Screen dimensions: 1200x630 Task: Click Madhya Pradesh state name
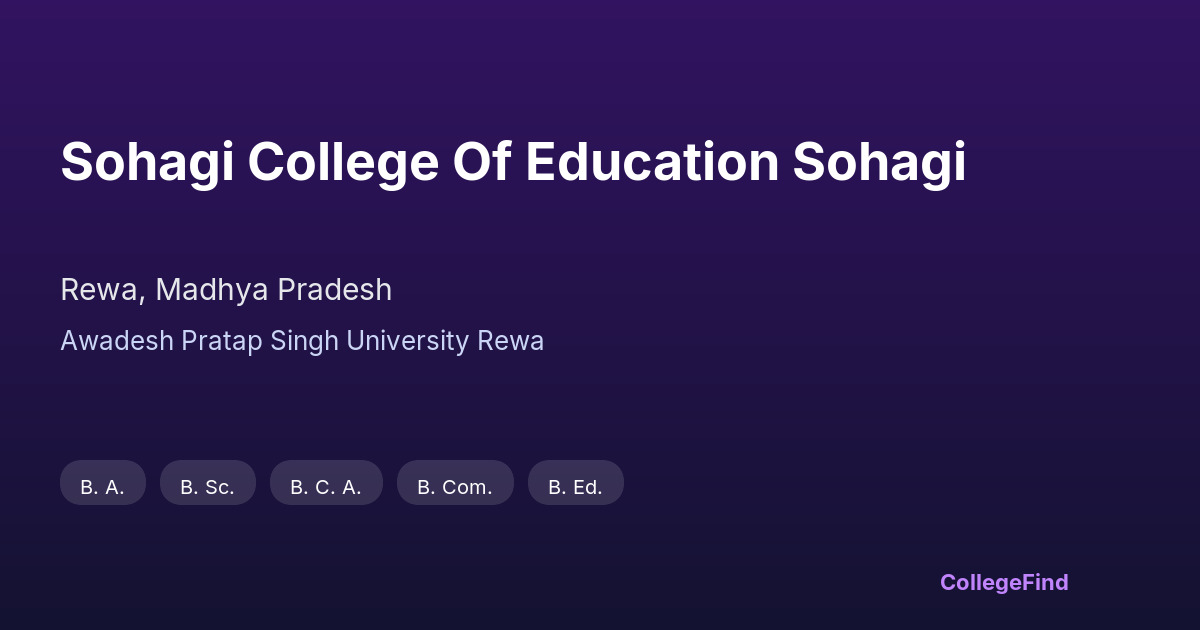point(273,290)
